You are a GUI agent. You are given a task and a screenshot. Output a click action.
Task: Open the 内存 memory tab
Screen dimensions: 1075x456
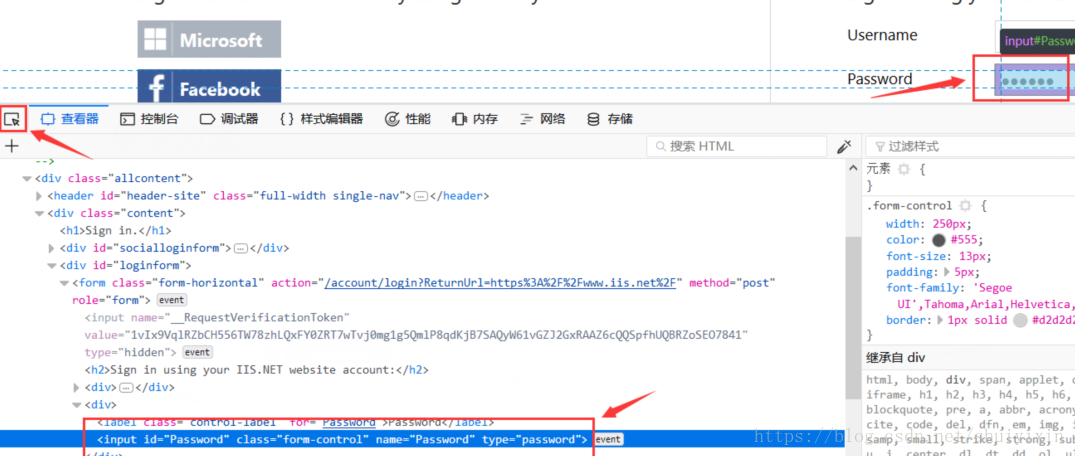475,119
